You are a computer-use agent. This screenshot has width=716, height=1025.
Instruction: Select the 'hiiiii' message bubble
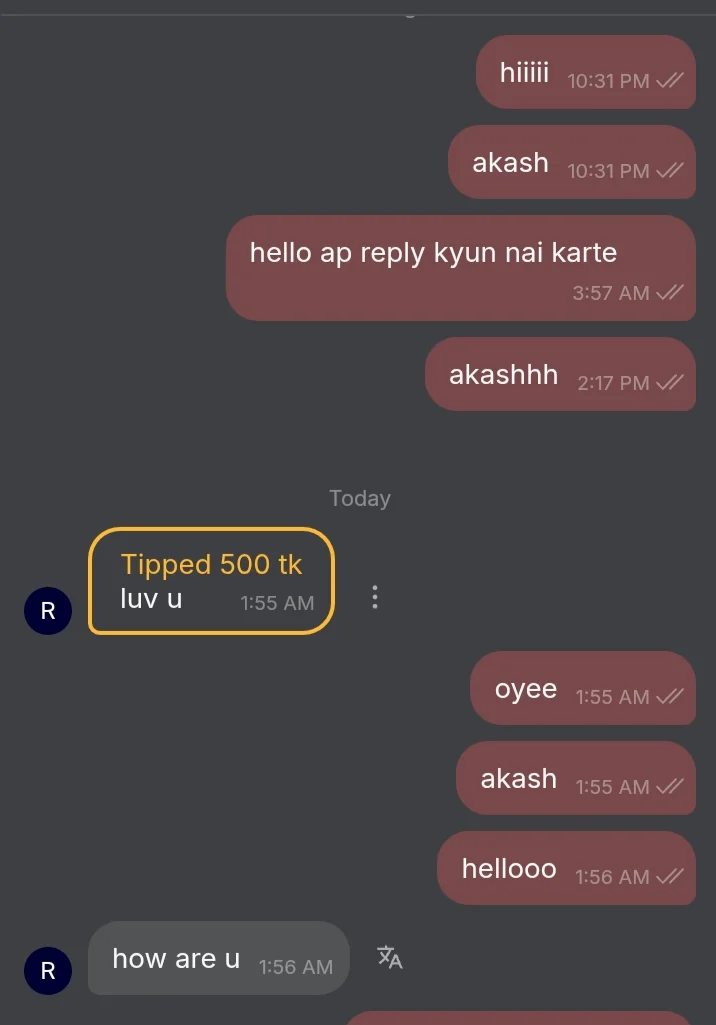(586, 72)
